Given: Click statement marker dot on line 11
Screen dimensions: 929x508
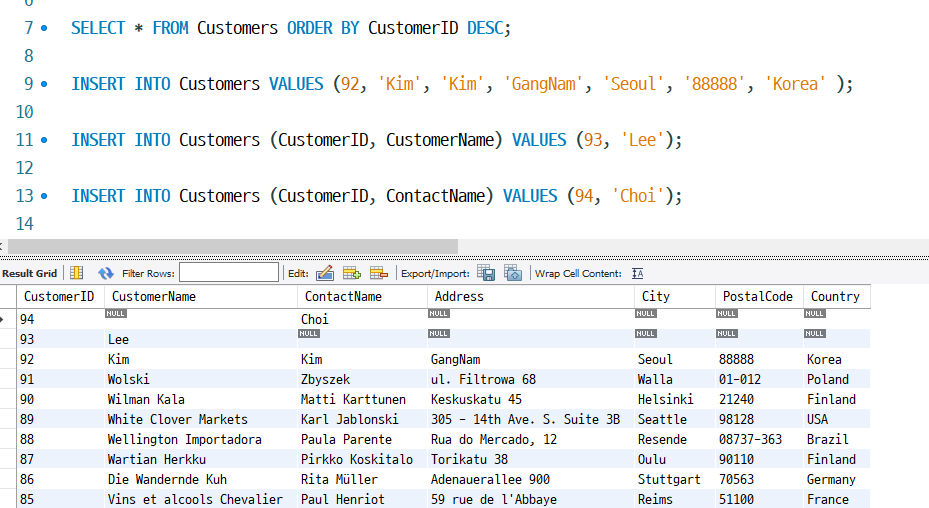Looking at the screenshot, I should pyautogui.click(x=44, y=140).
